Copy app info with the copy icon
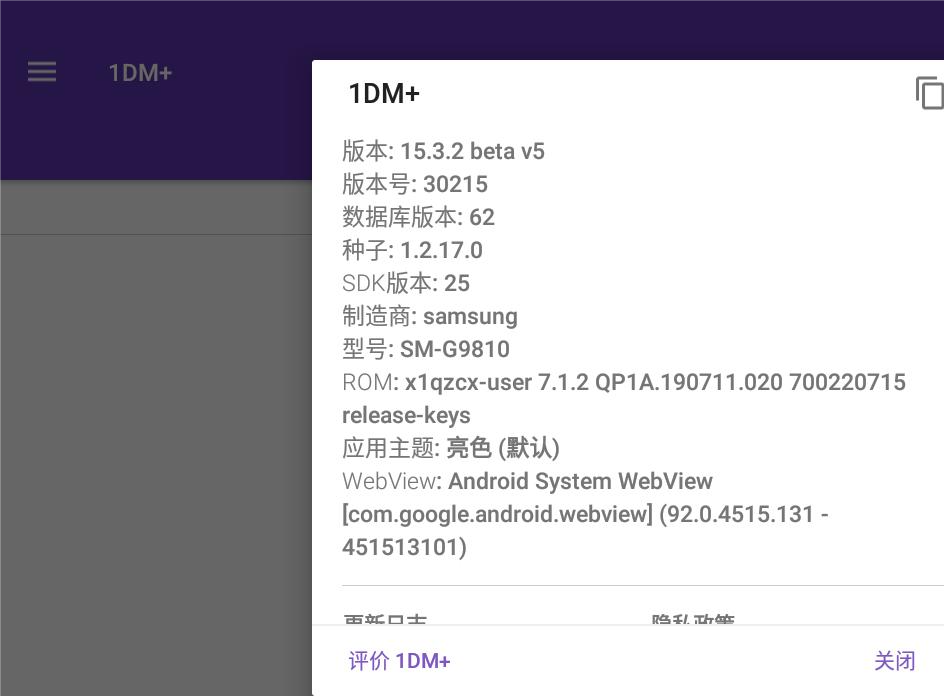The height and width of the screenshot is (696, 944). 928,93
